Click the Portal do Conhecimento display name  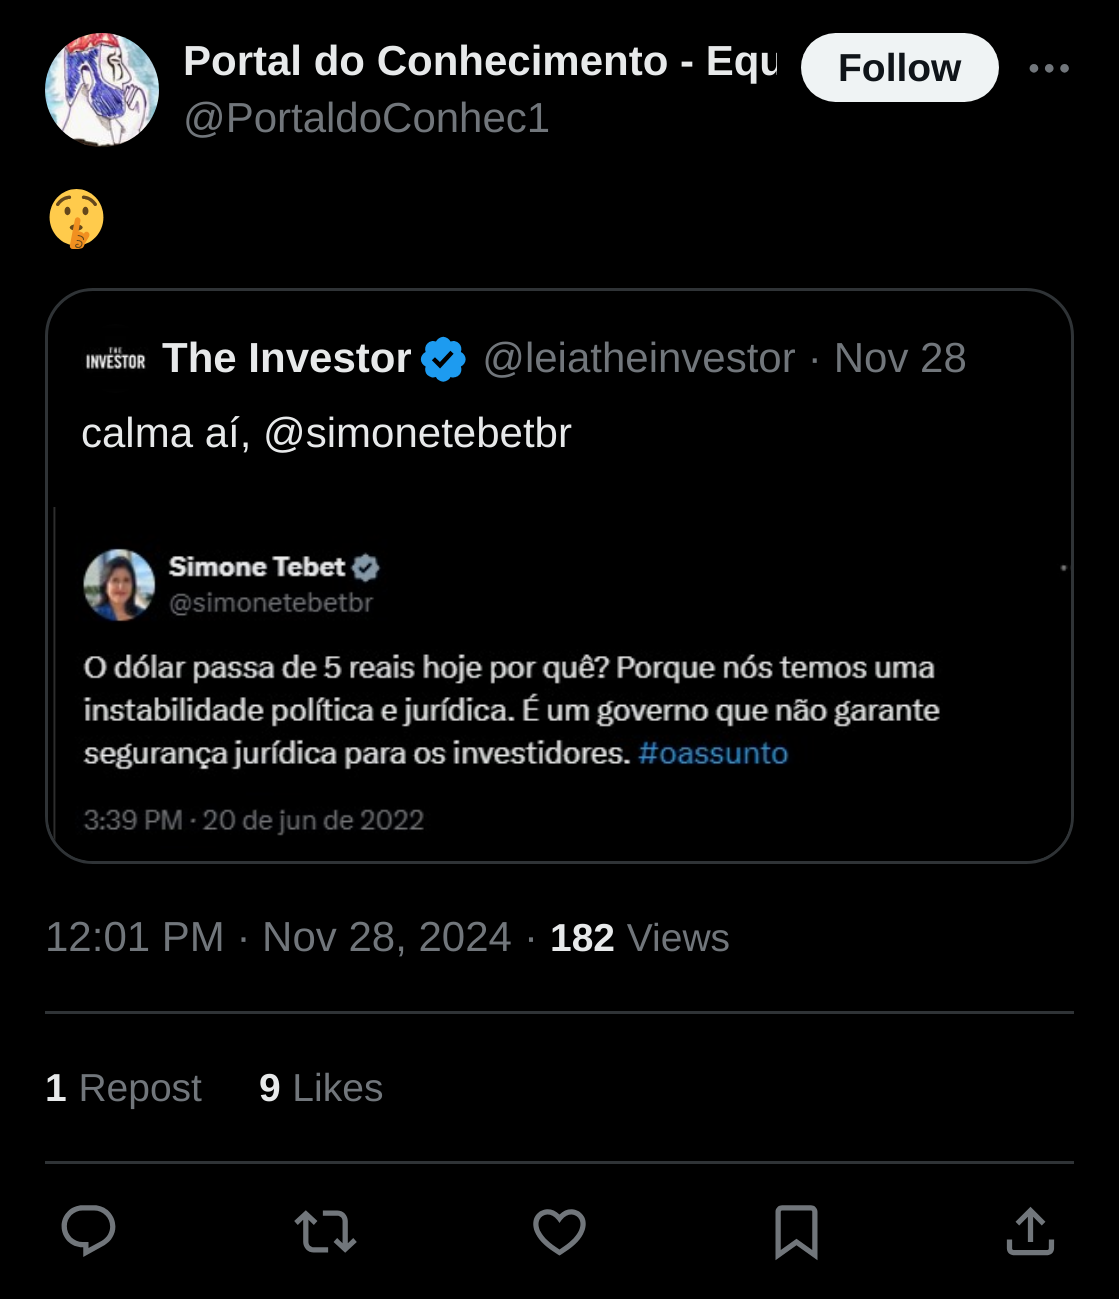tap(480, 61)
